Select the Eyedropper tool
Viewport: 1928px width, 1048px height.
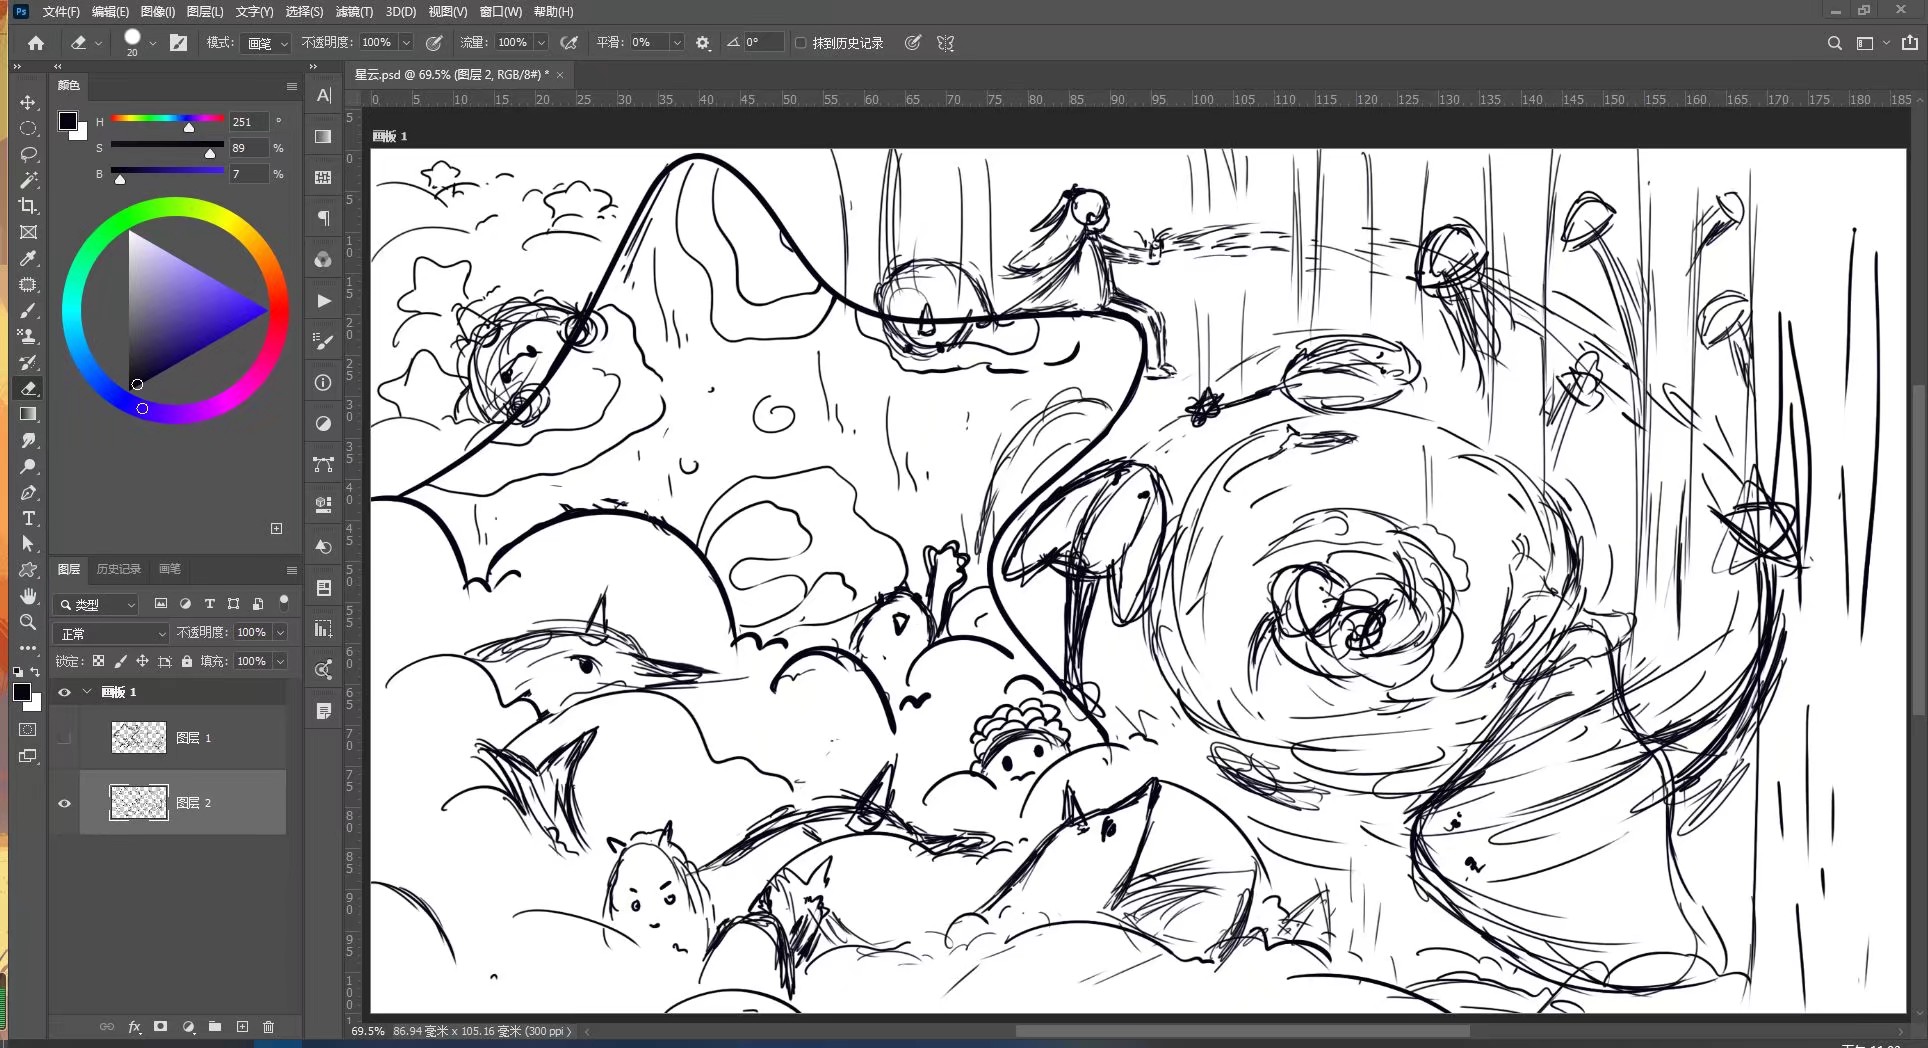pyautogui.click(x=28, y=258)
